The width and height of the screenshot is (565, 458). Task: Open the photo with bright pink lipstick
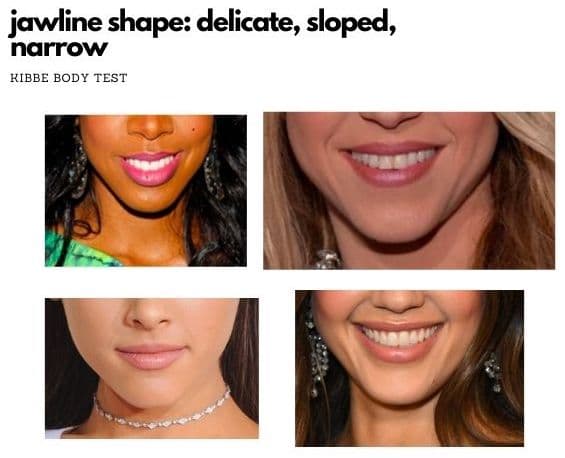146,191
